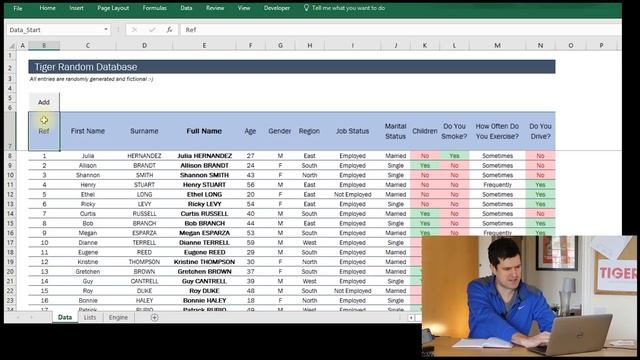Click the surname cell BRANCH
Image resolution: width=640 pixels, height=360 pixels.
(144, 223)
